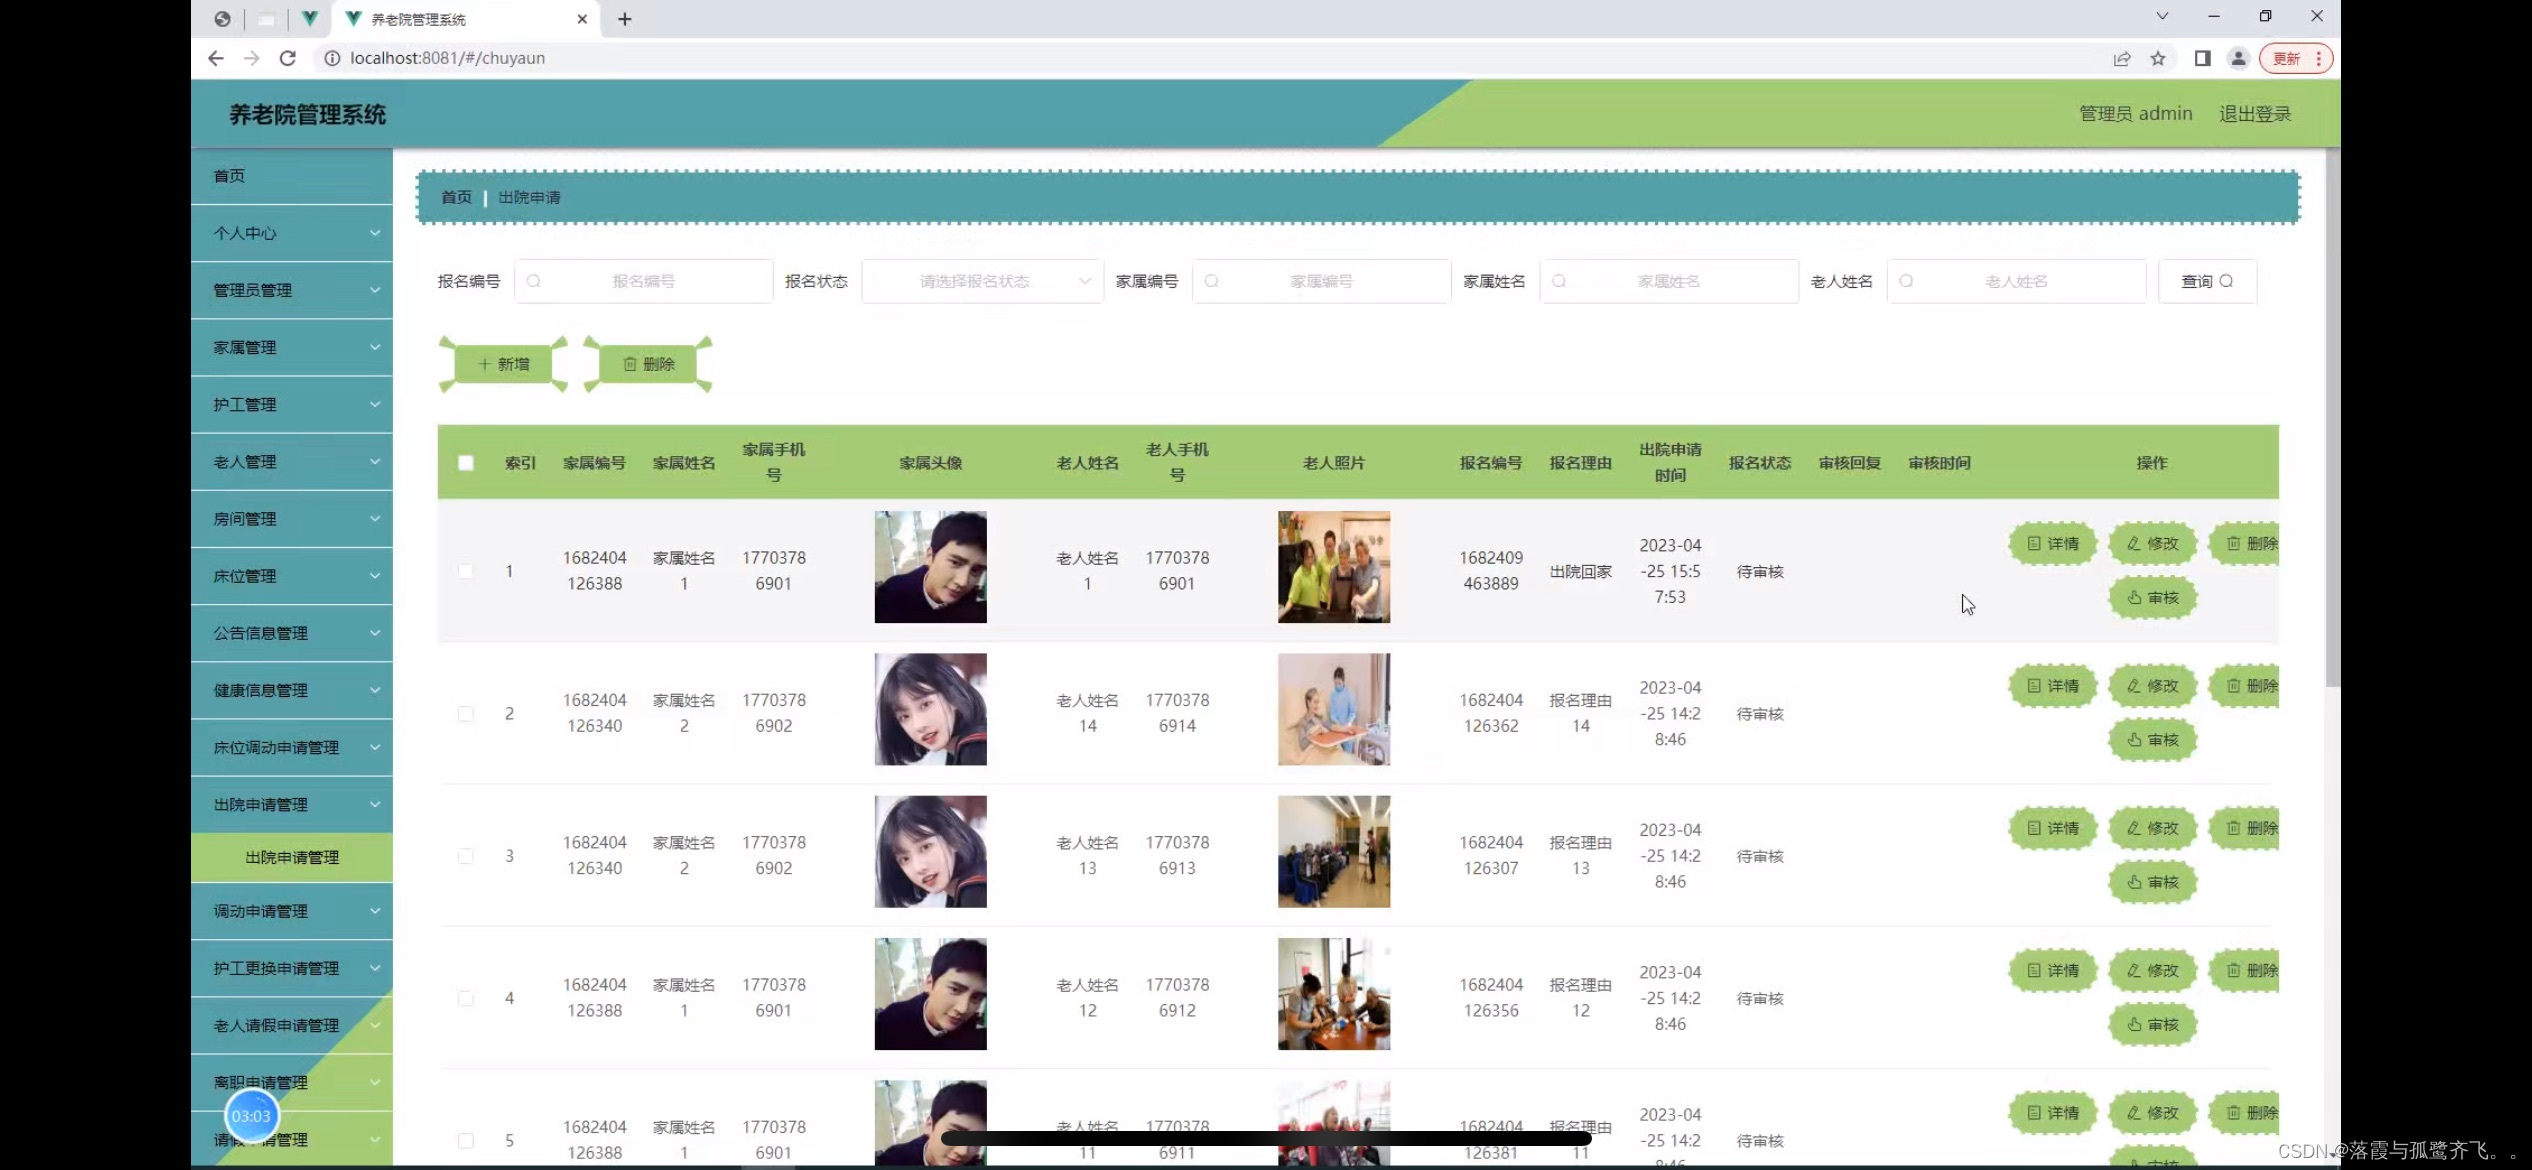Click 删除 for row with 老人姓名 14

pos(2246,686)
